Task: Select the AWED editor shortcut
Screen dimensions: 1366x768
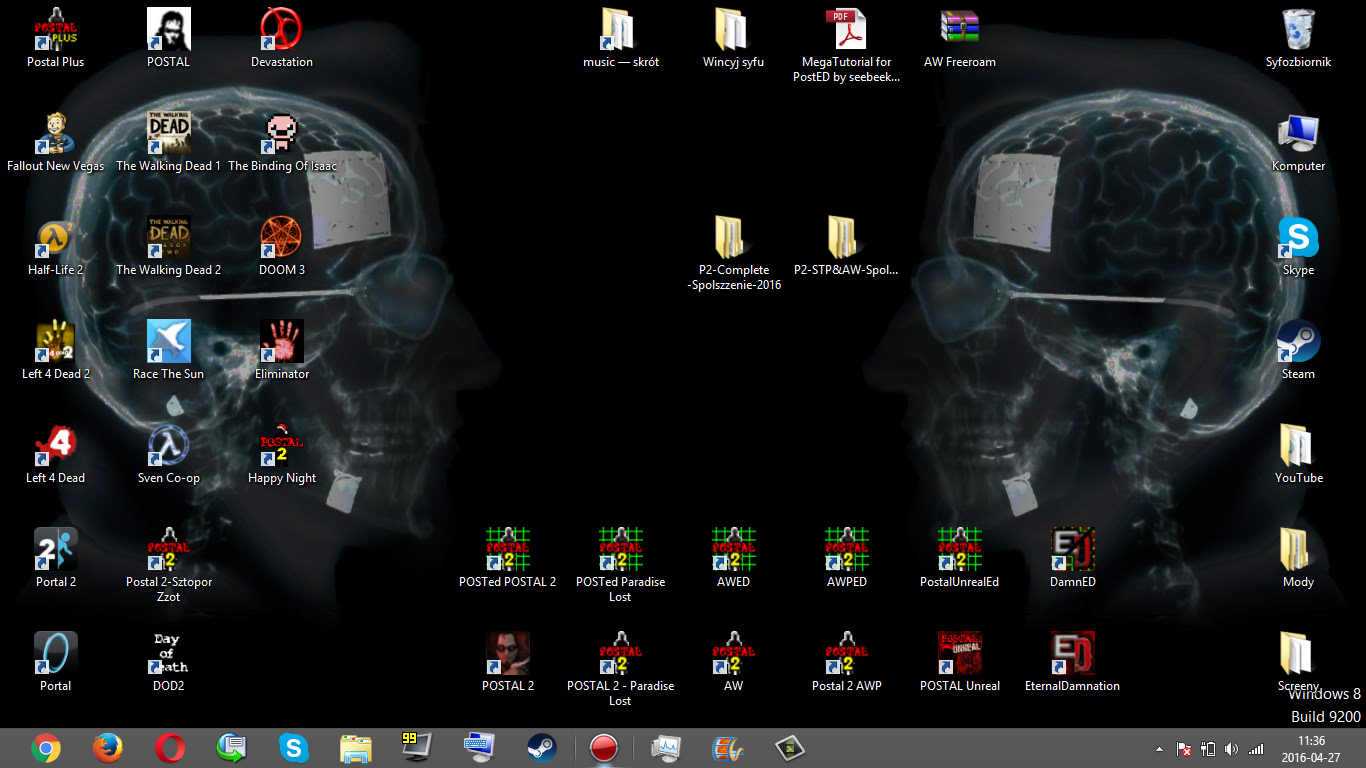Action: [734, 558]
